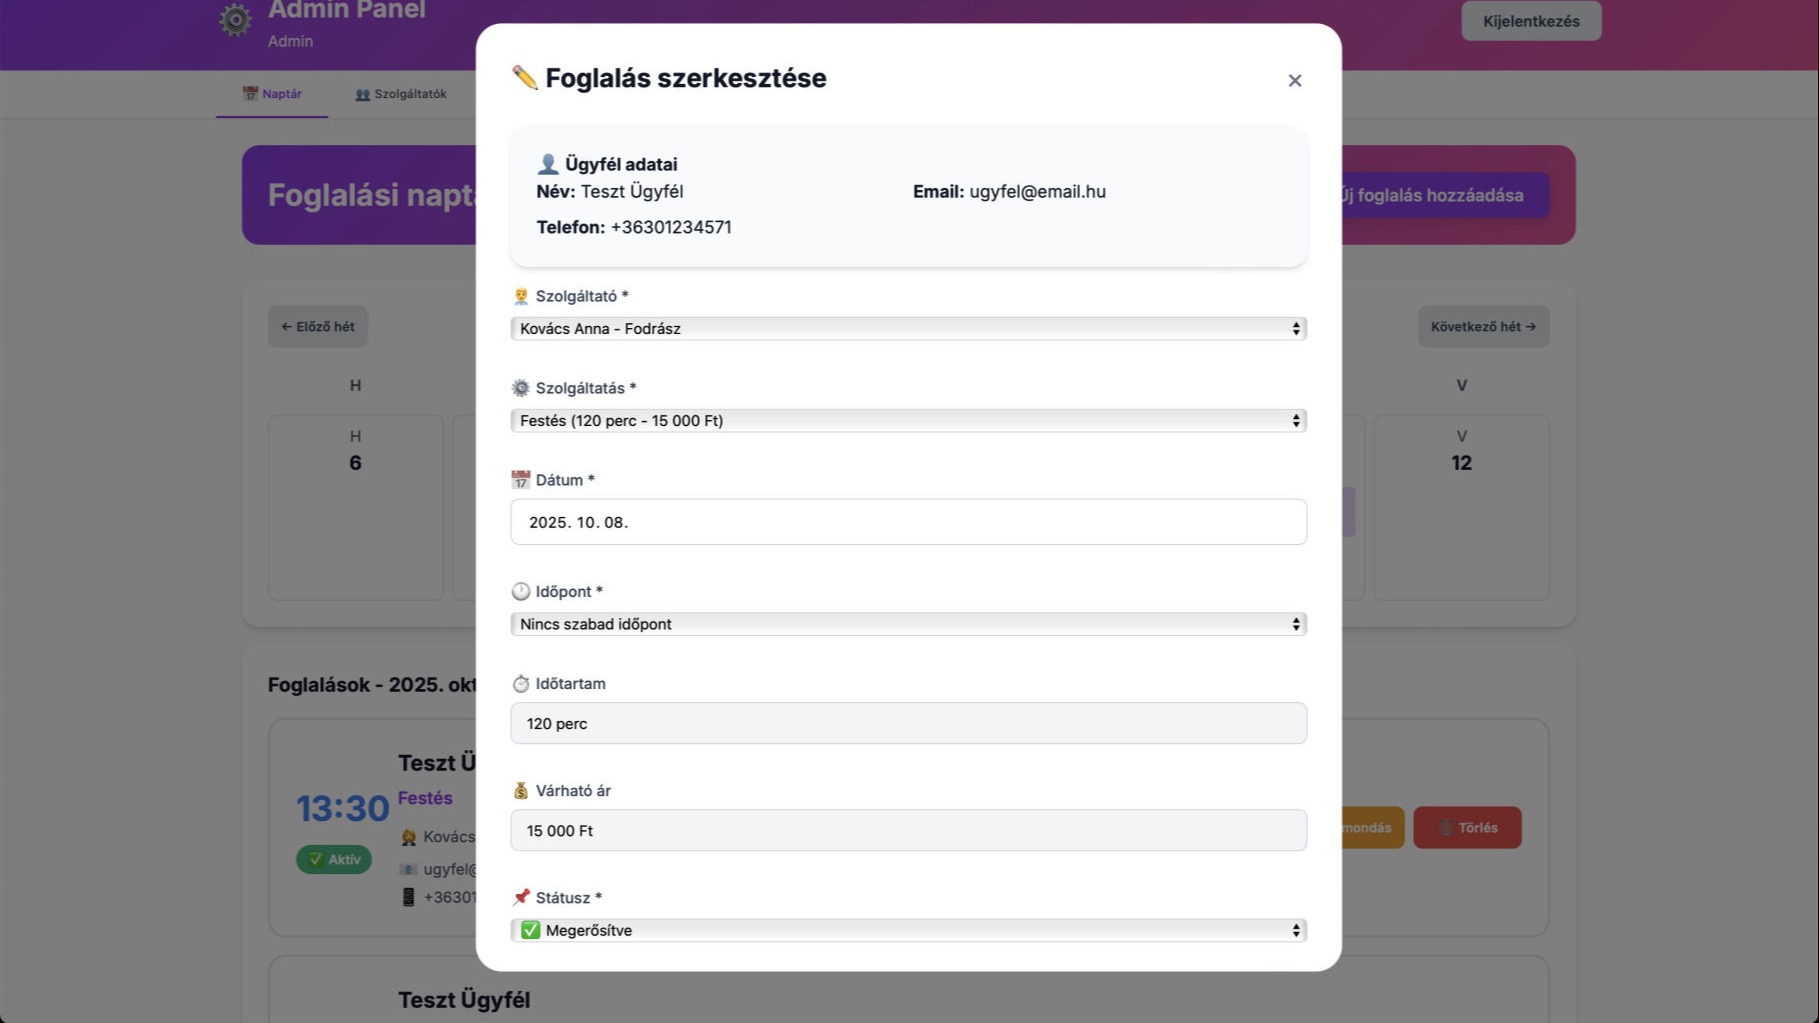Expand the Szolgáltatás dropdown showing Festés

(908, 421)
